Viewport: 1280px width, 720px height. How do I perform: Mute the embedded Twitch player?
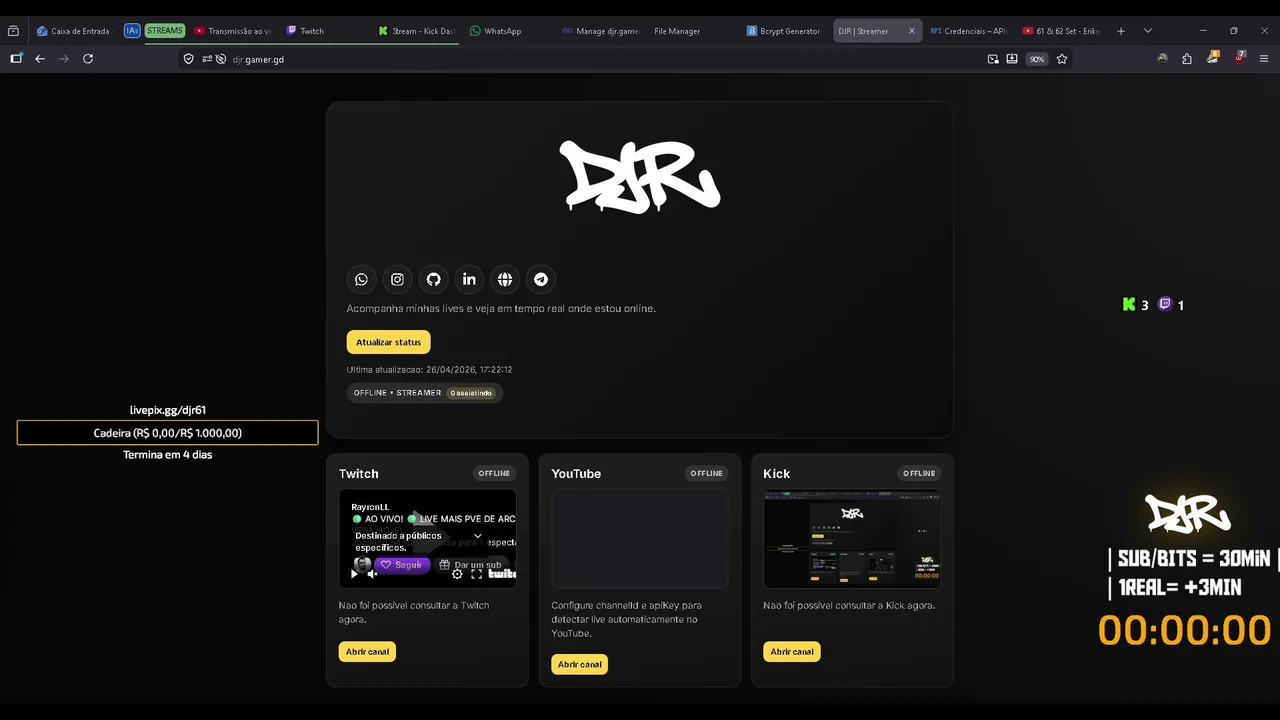click(x=372, y=574)
